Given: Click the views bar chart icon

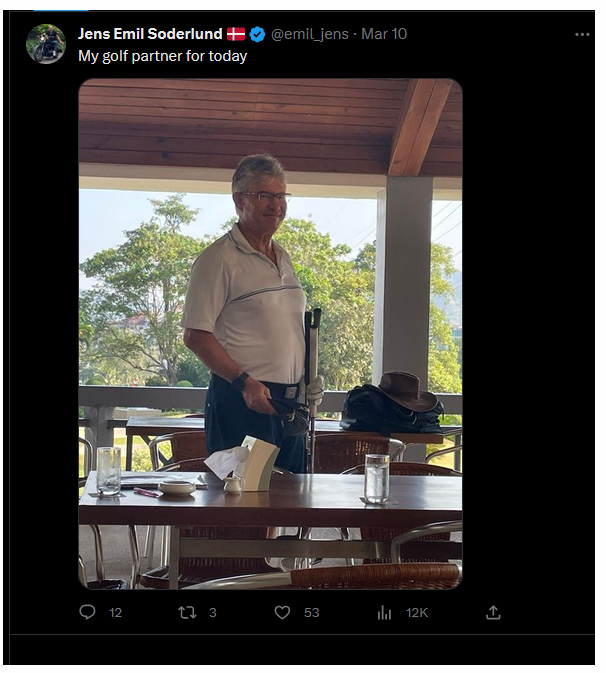Looking at the screenshot, I should point(384,612).
